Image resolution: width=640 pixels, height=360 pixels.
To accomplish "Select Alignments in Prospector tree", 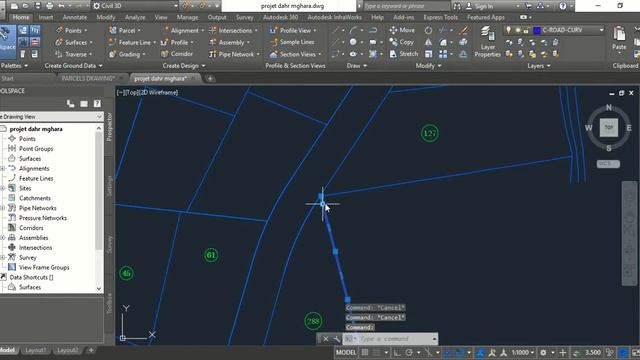I will pyautogui.click(x=34, y=169).
